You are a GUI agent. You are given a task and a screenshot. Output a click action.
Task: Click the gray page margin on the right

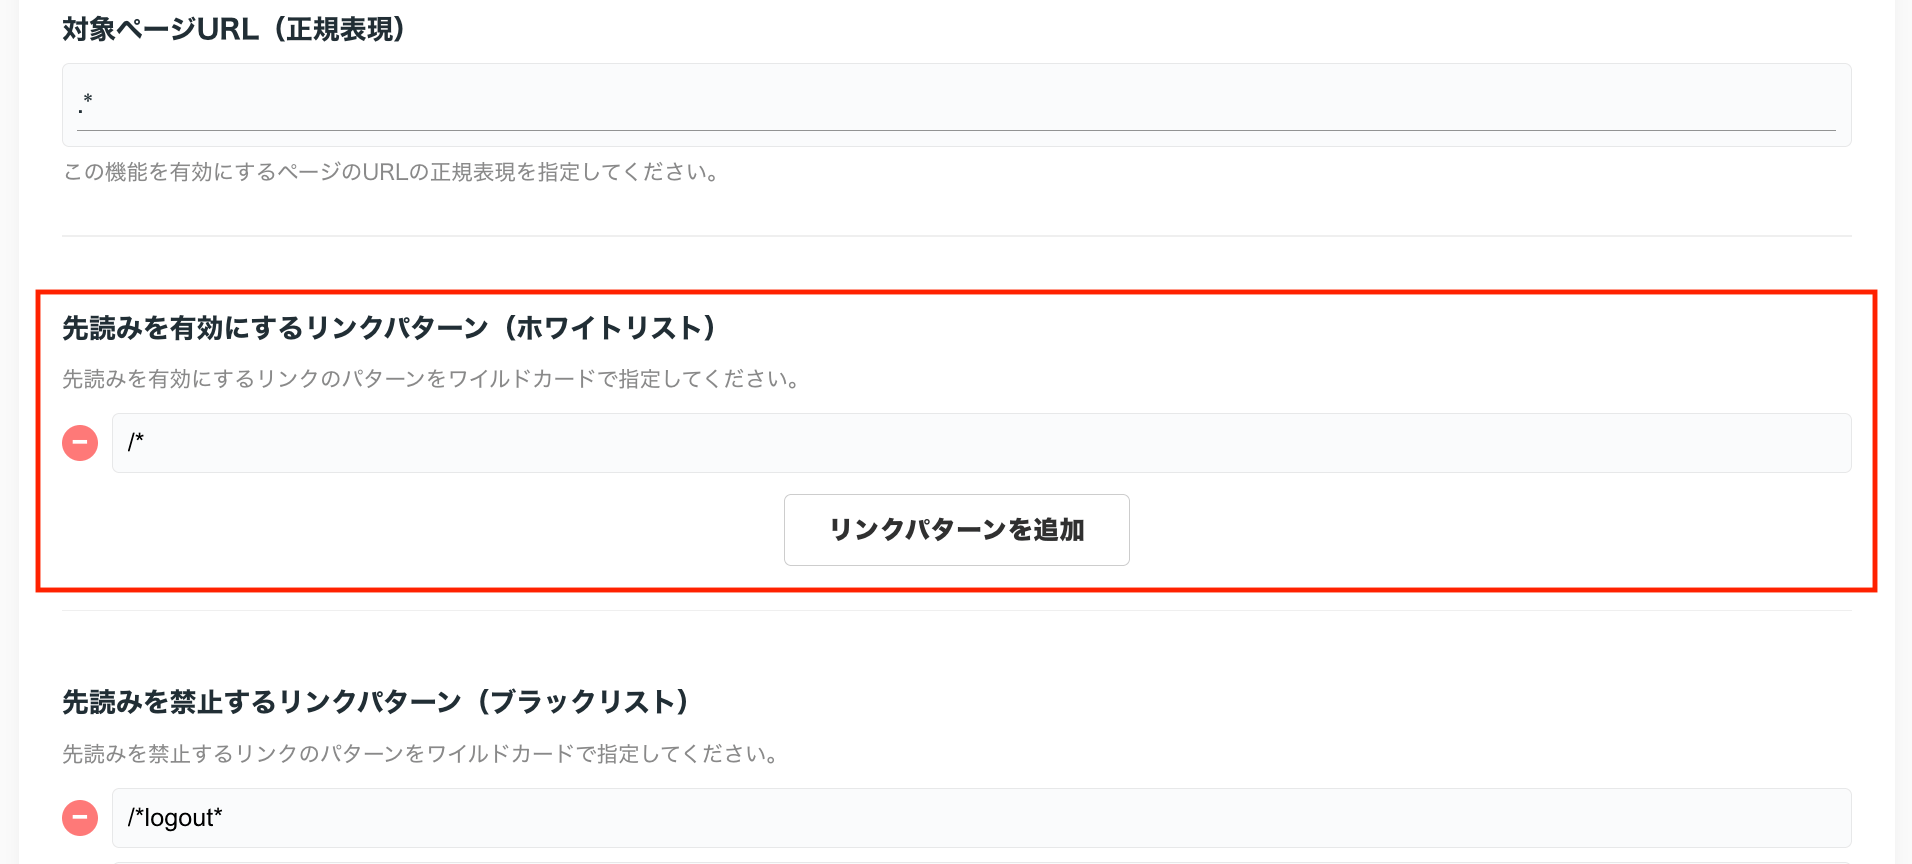[x=1903, y=432]
